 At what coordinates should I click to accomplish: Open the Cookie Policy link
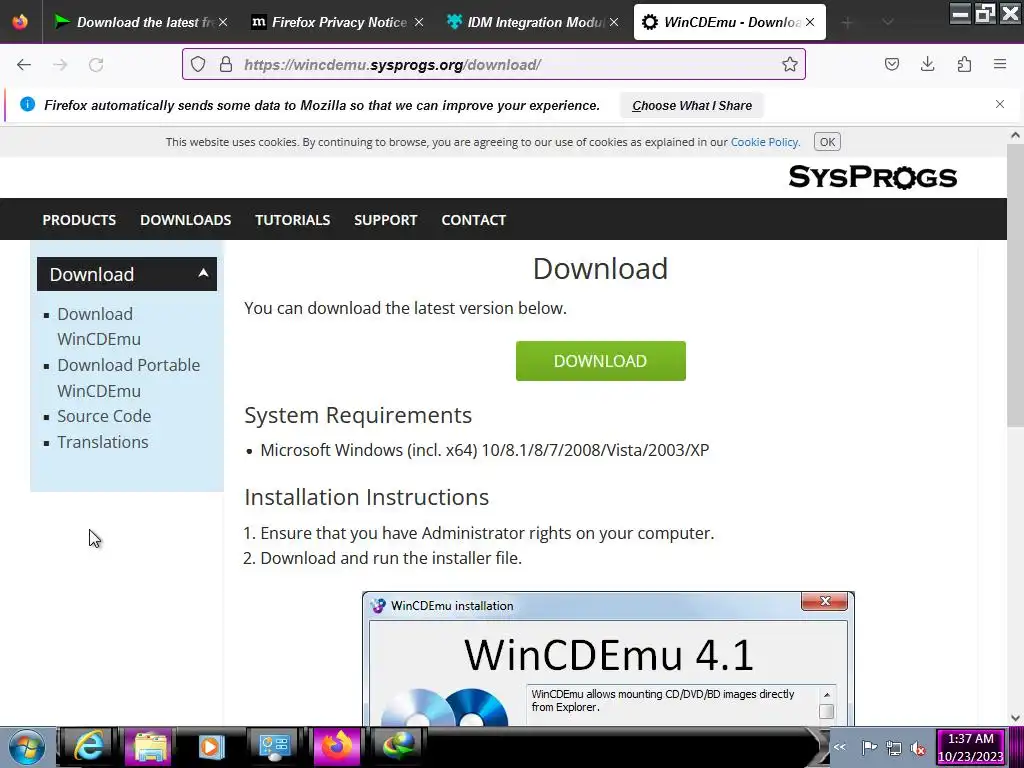[x=765, y=142]
